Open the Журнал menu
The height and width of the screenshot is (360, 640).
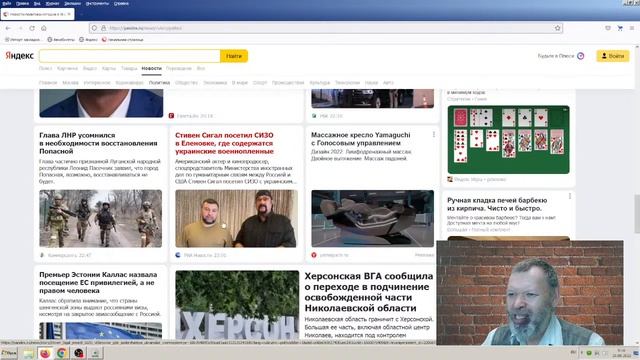click(52, 3)
